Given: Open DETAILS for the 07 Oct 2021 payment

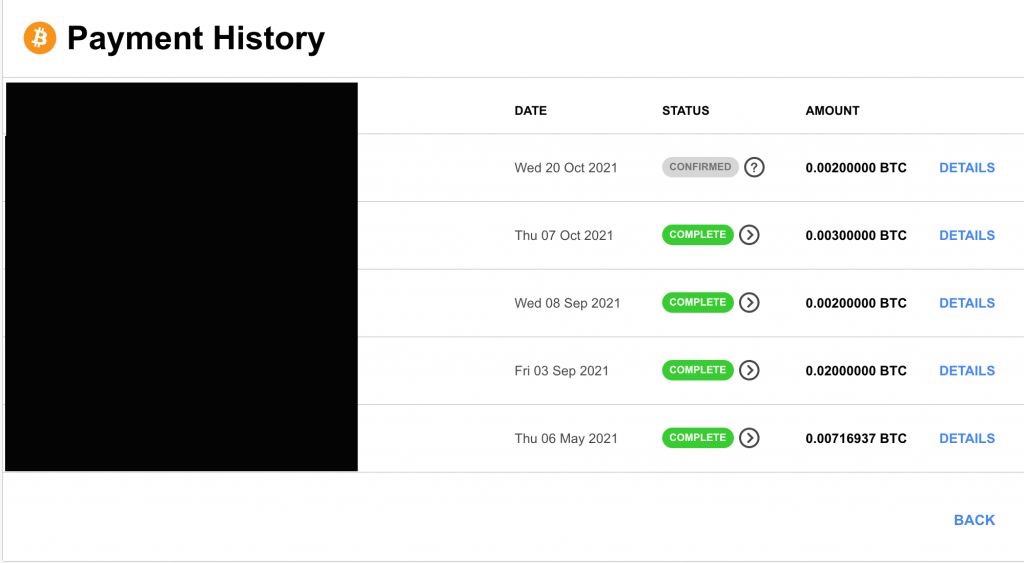Looking at the screenshot, I should [x=967, y=236].
